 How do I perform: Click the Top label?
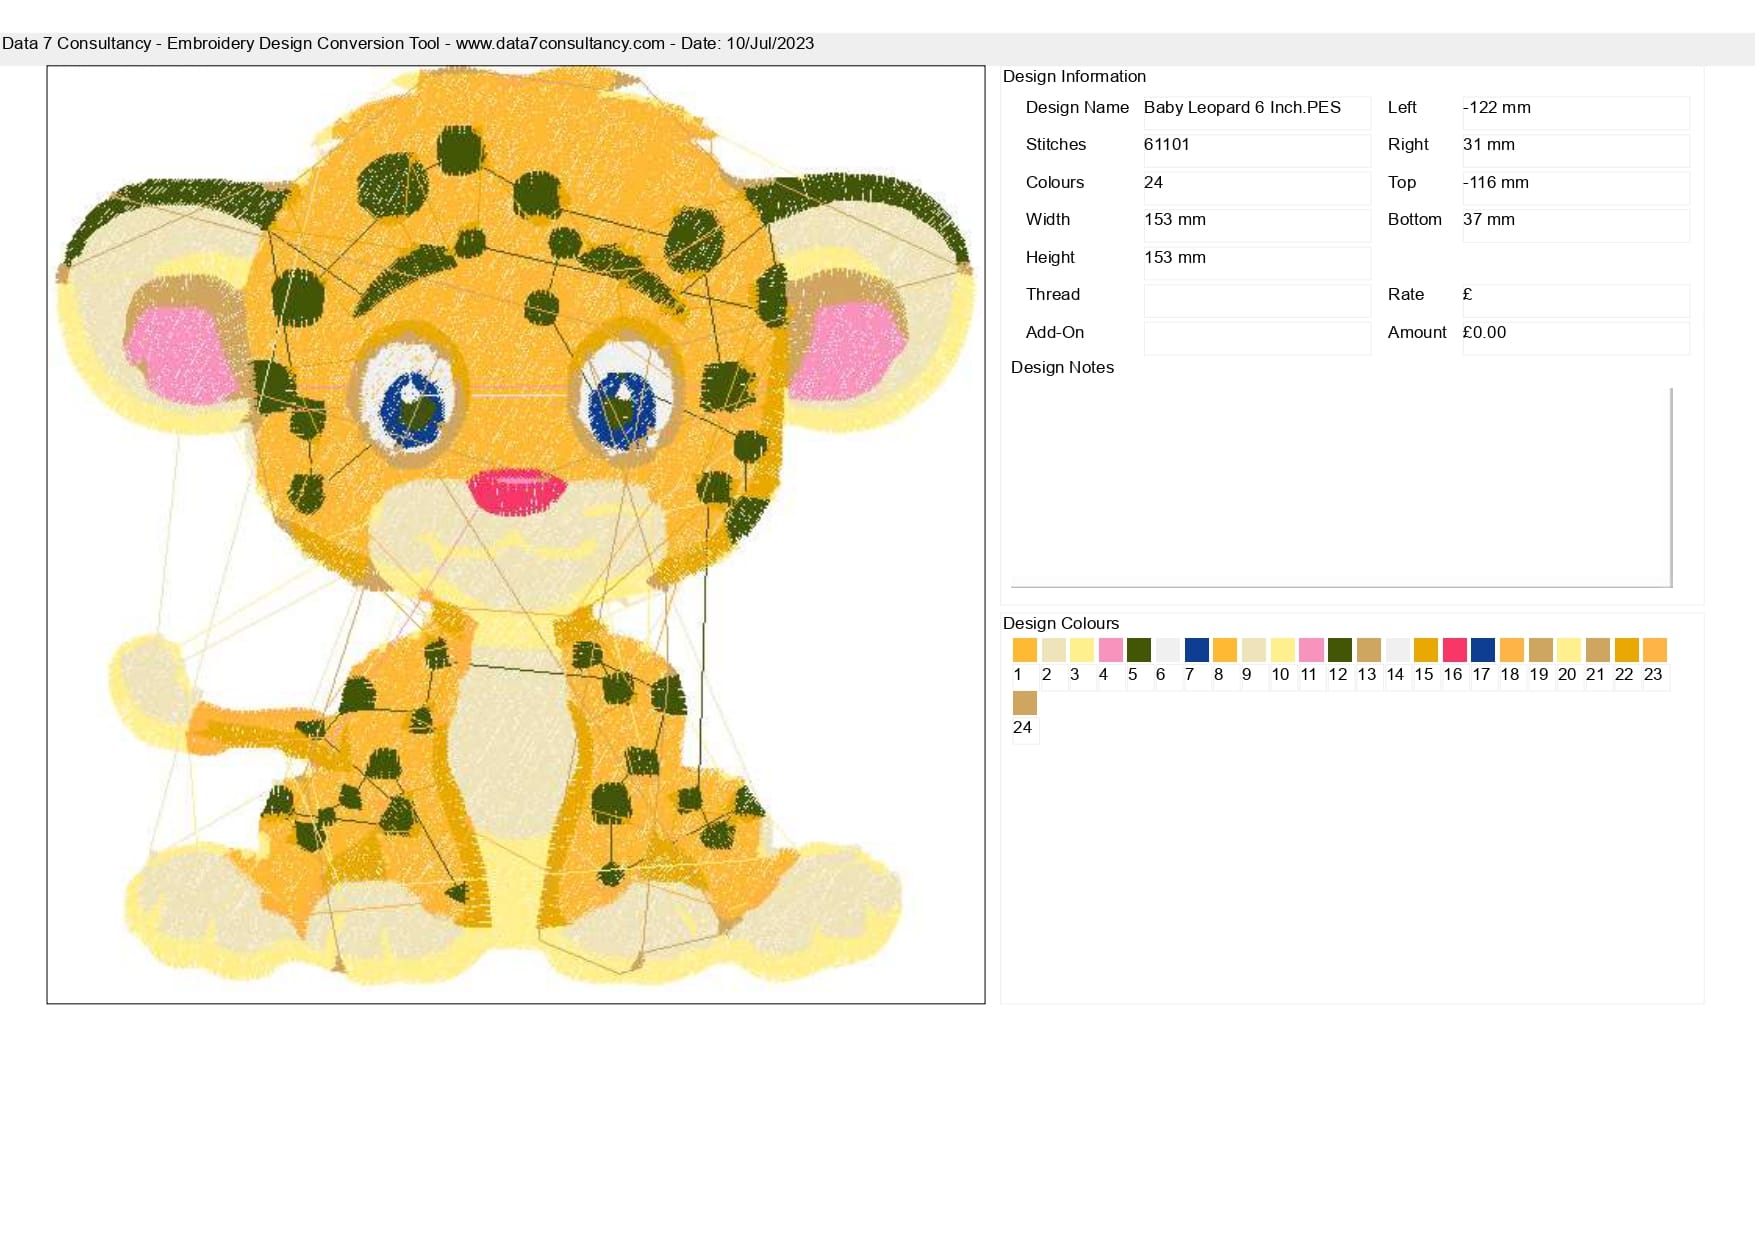click(1402, 182)
